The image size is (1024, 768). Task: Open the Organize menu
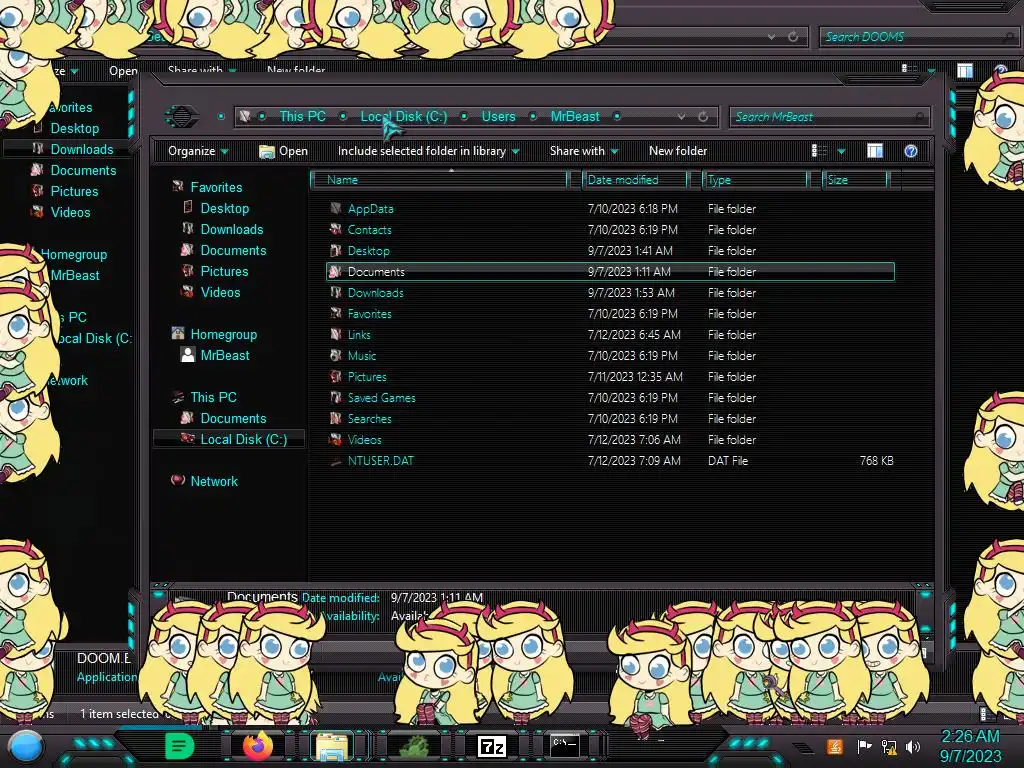pyautogui.click(x=198, y=151)
